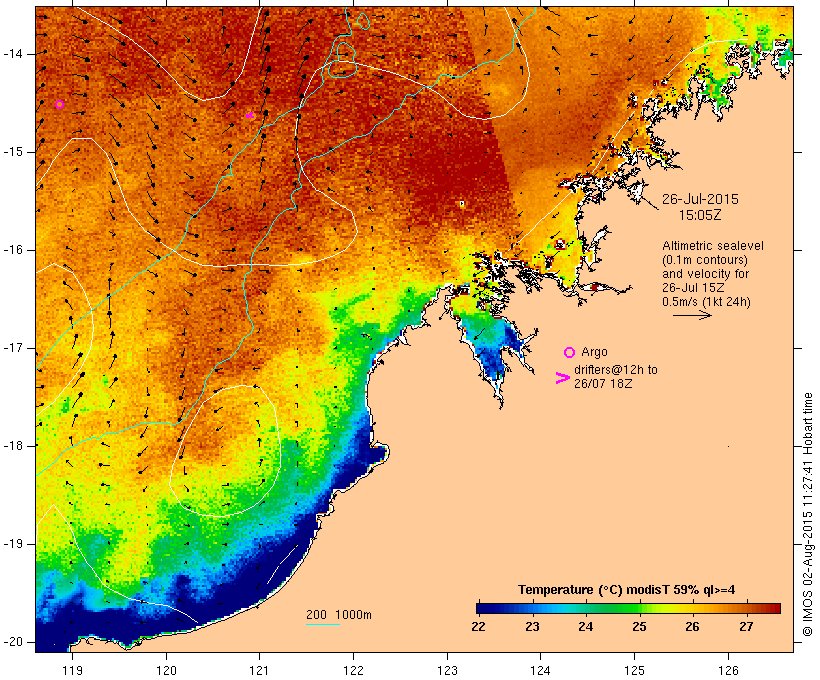
Task: Click longitude label 121
Action: tap(260, 670)
